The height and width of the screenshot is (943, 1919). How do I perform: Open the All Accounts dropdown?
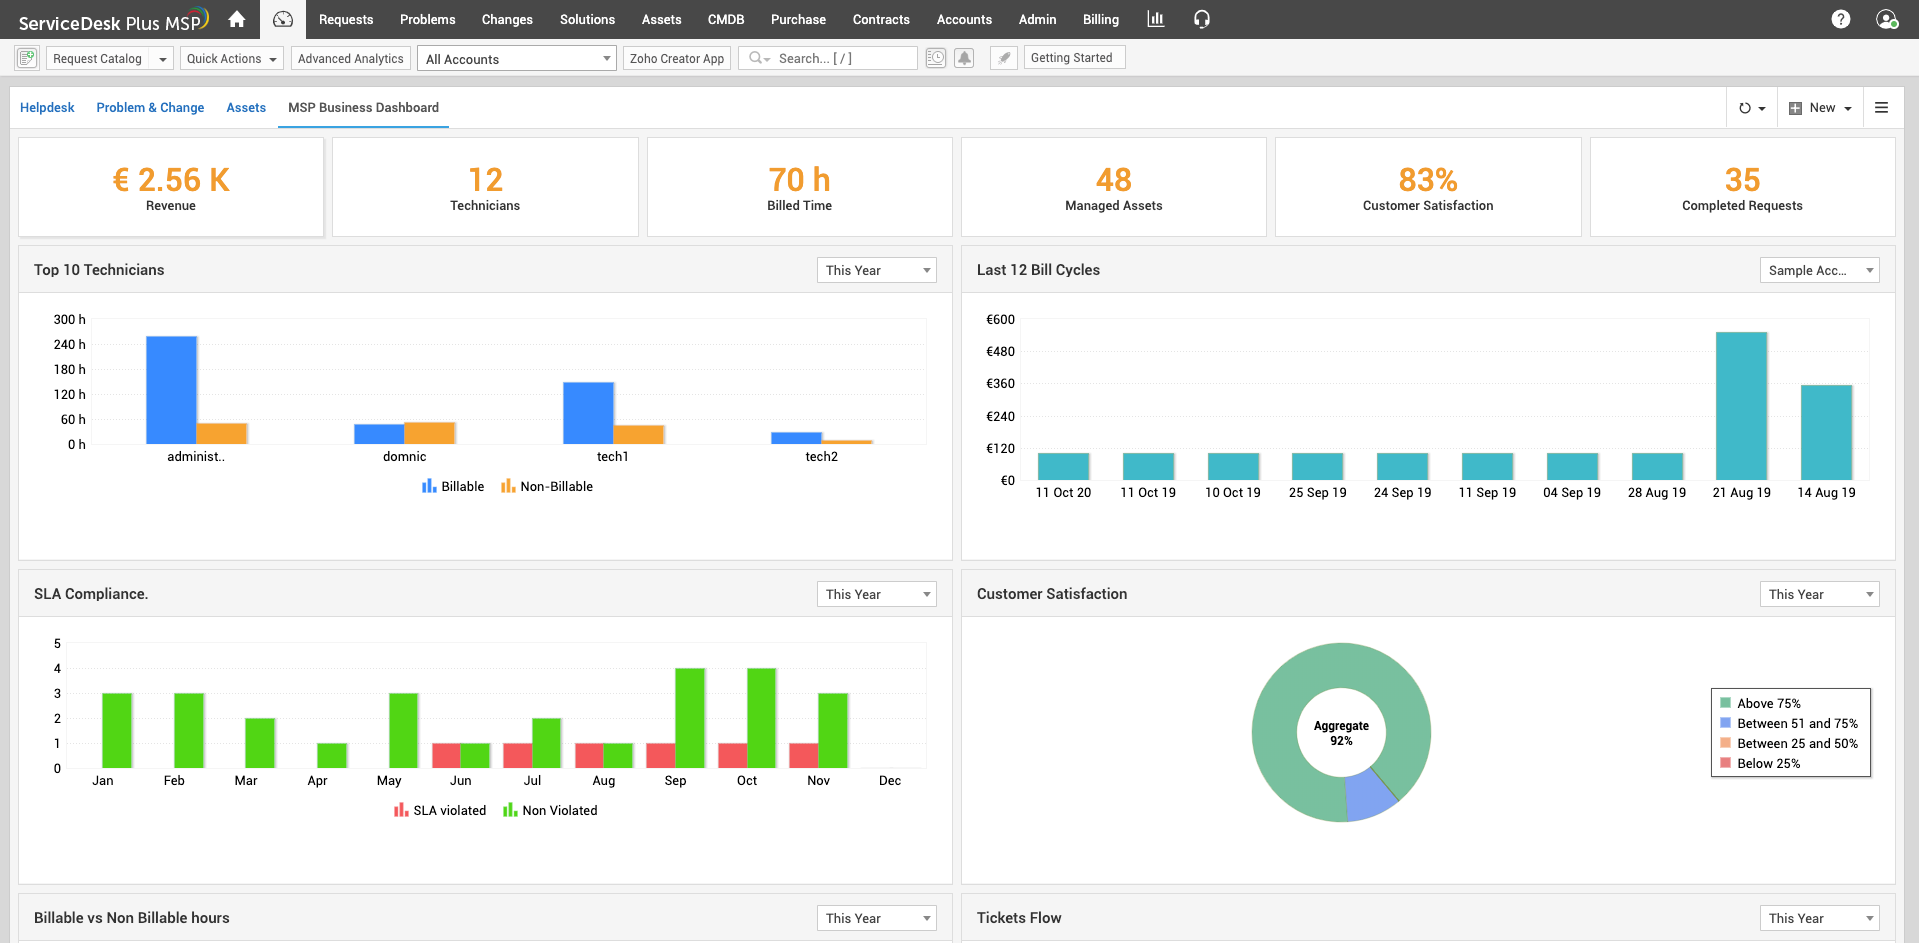click(516, 58)
